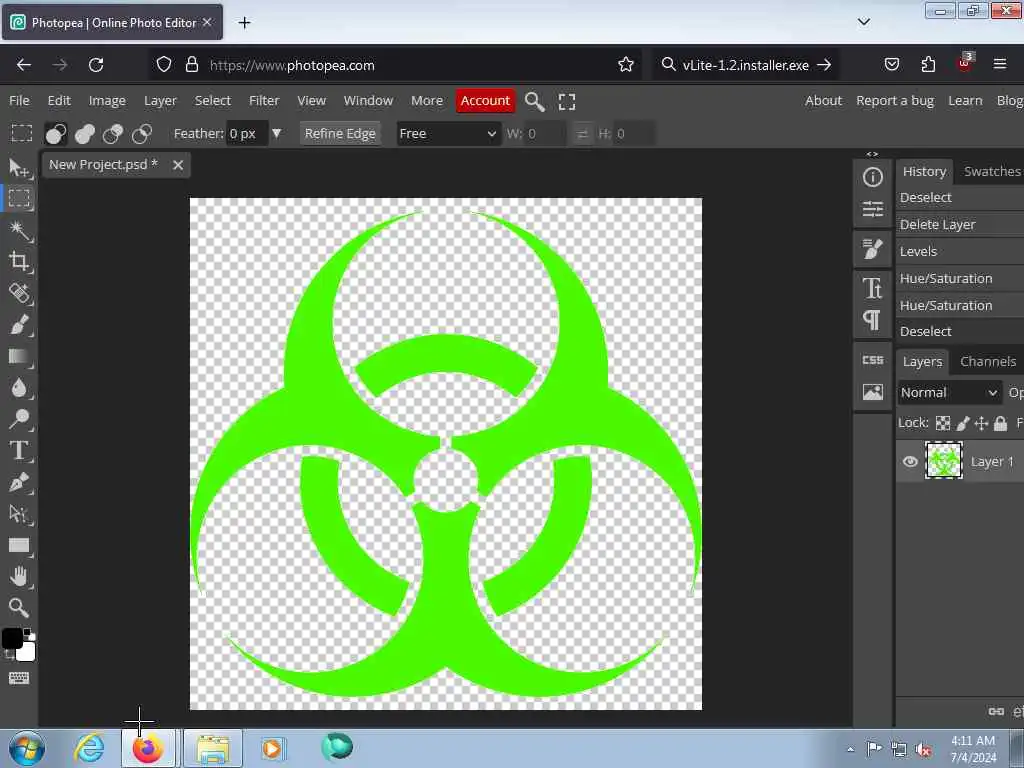
Task: Open Report a bug link
Action: 895,101
